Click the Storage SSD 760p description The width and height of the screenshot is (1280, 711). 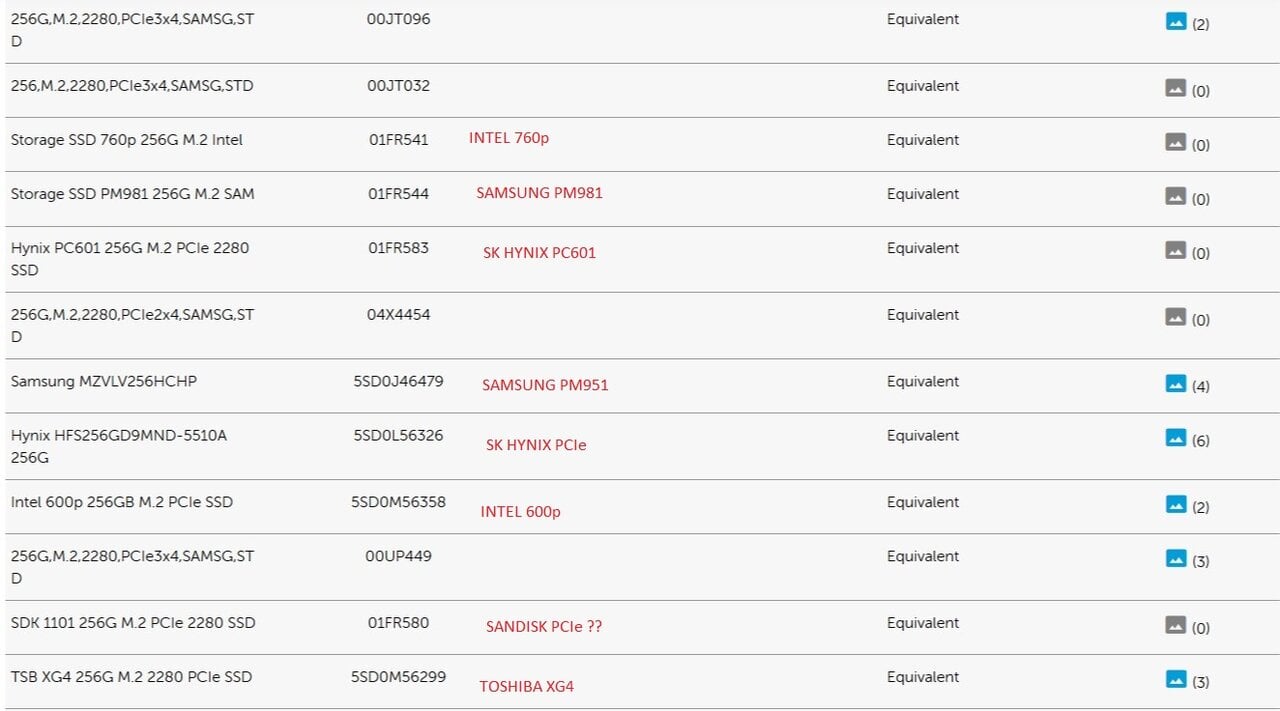(127, 140)
